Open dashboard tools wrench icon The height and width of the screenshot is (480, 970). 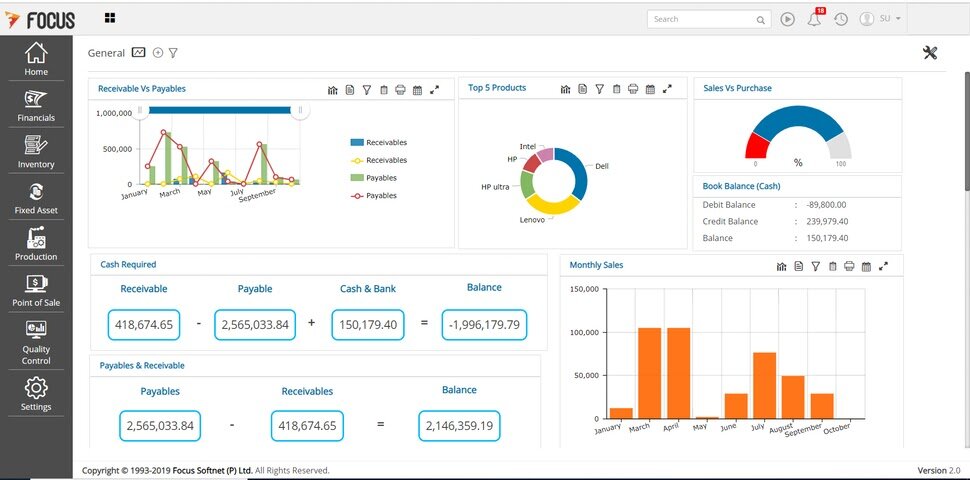[930, 53]
